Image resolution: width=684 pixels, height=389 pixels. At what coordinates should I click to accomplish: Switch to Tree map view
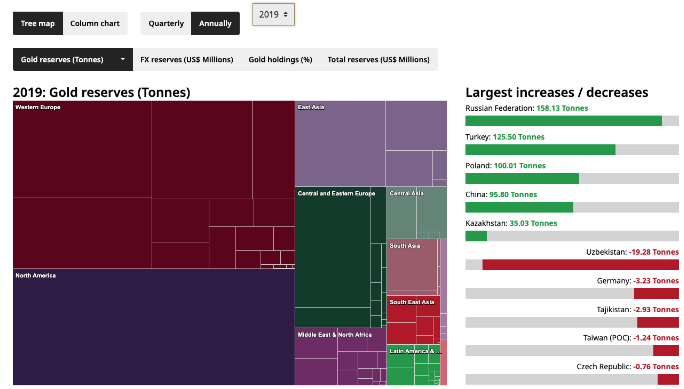pyautogui.click(x=38, y=24)
